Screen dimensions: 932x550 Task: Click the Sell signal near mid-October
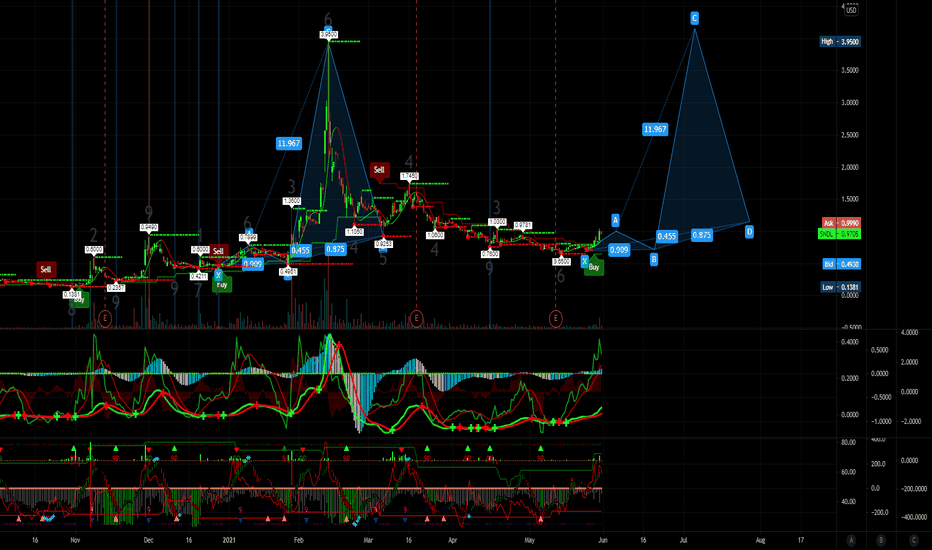pos(46,269)
